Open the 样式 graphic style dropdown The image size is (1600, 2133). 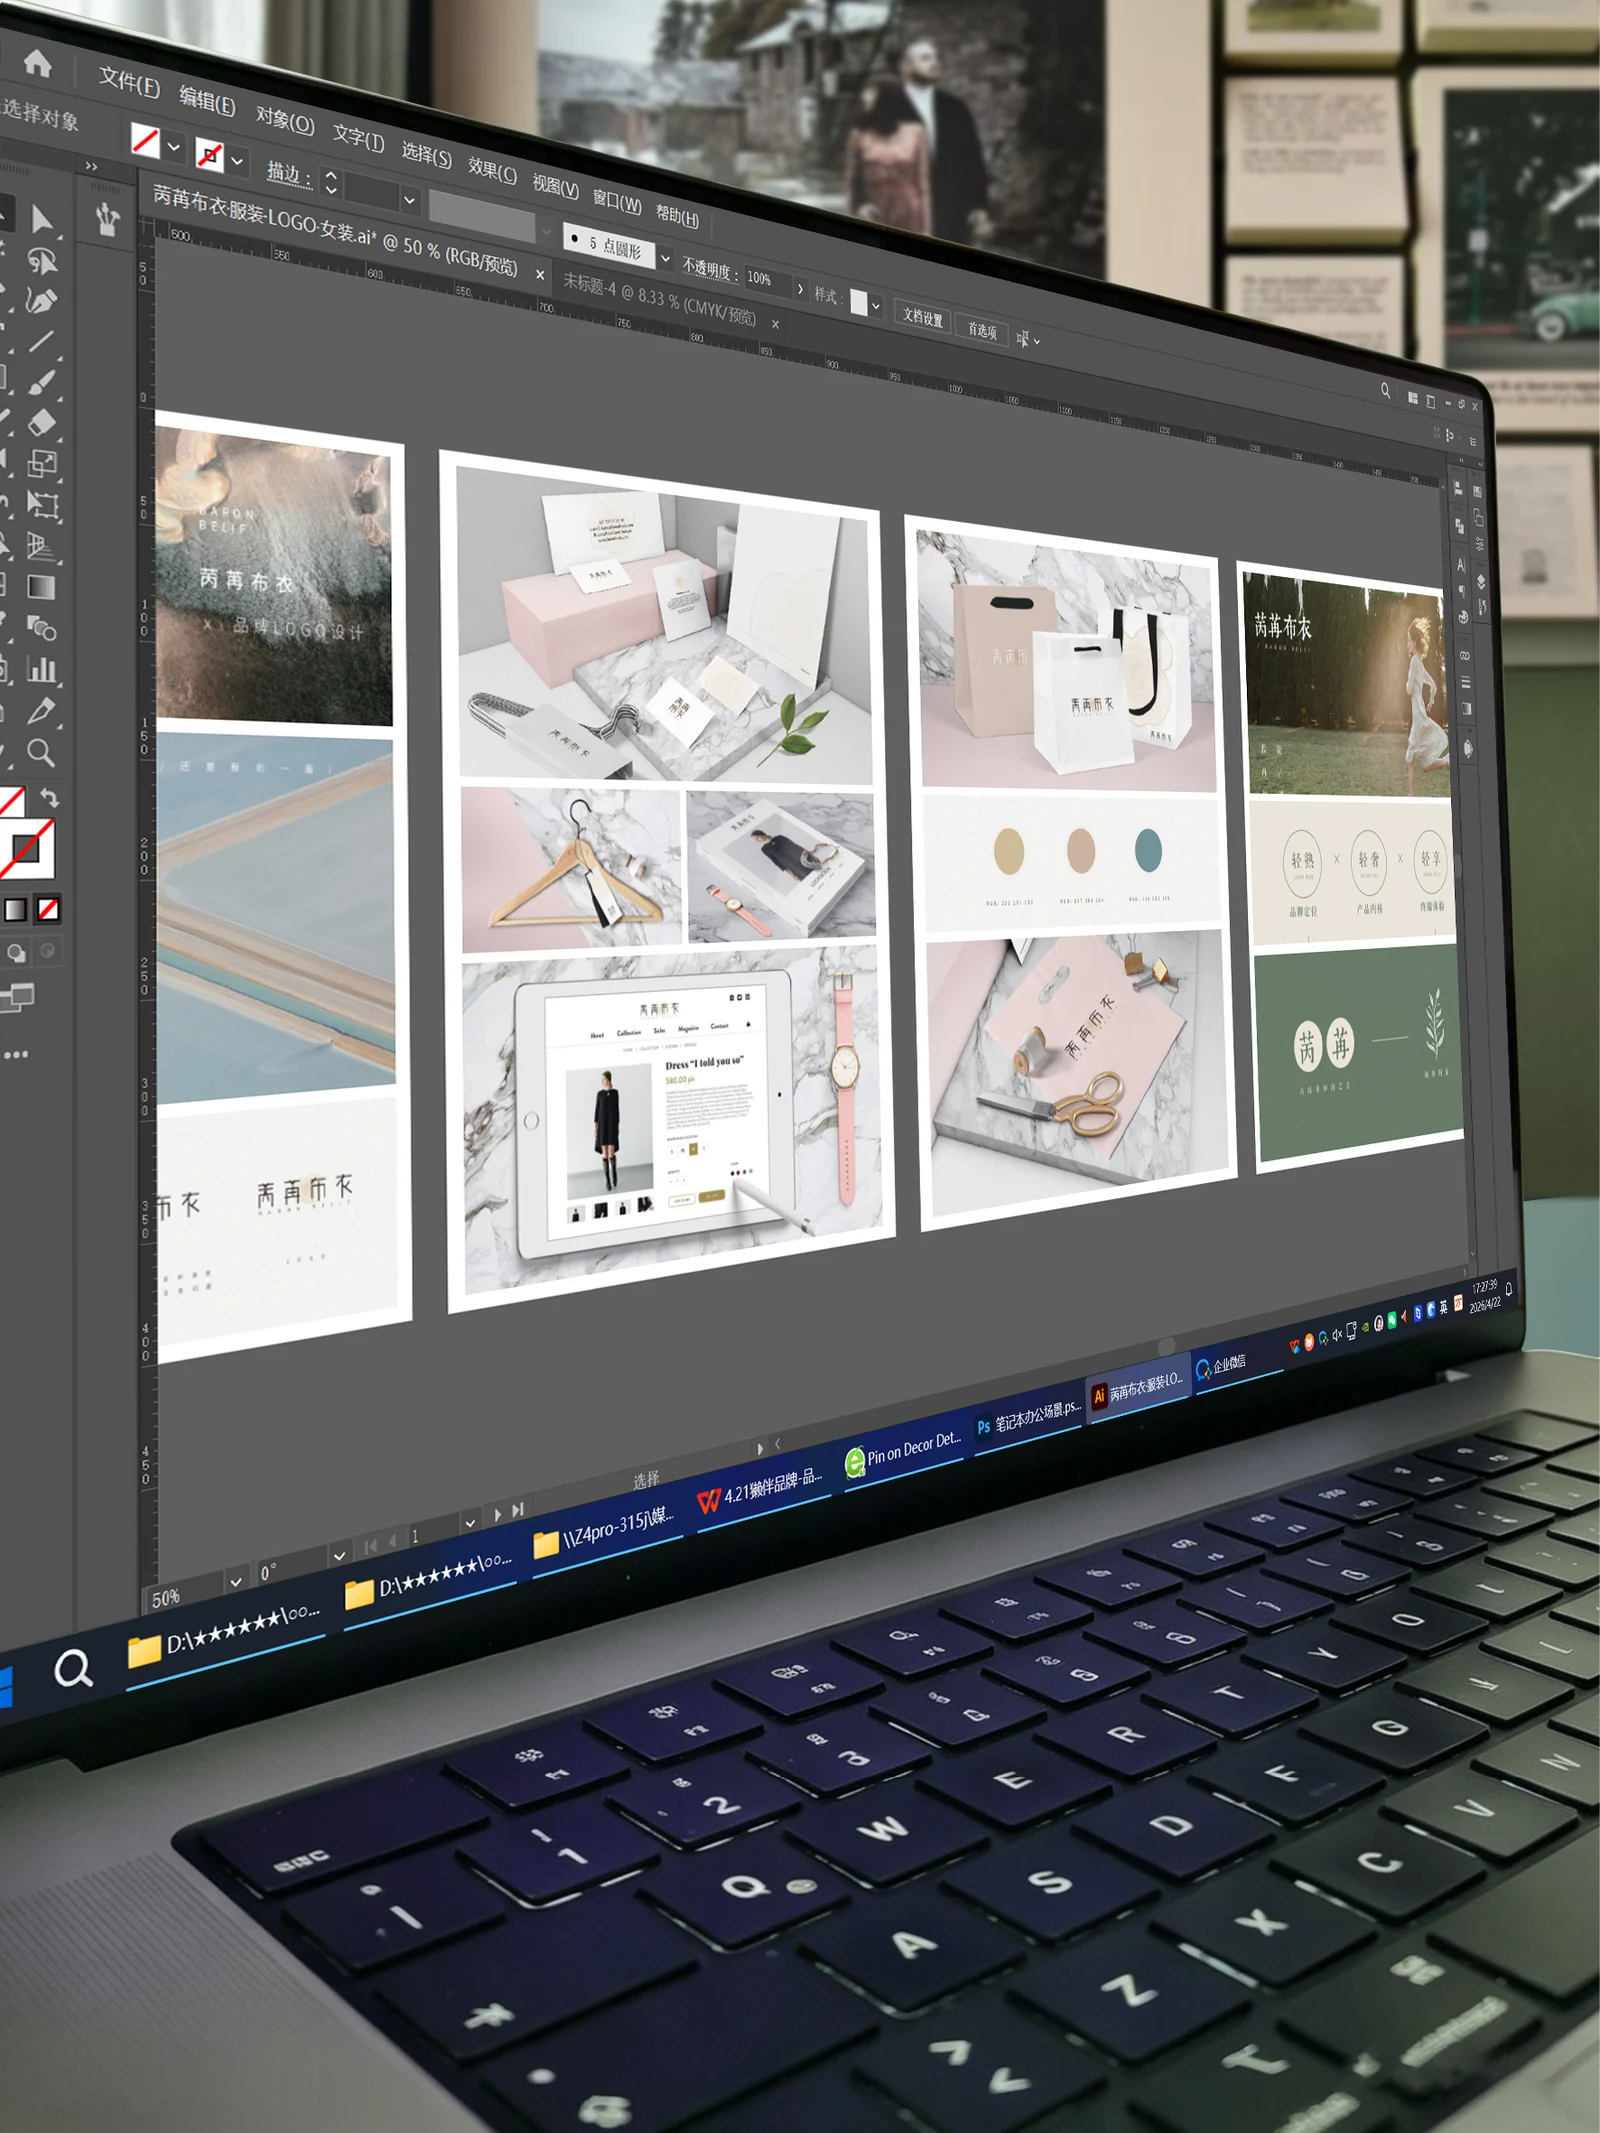tap(875, 306)
